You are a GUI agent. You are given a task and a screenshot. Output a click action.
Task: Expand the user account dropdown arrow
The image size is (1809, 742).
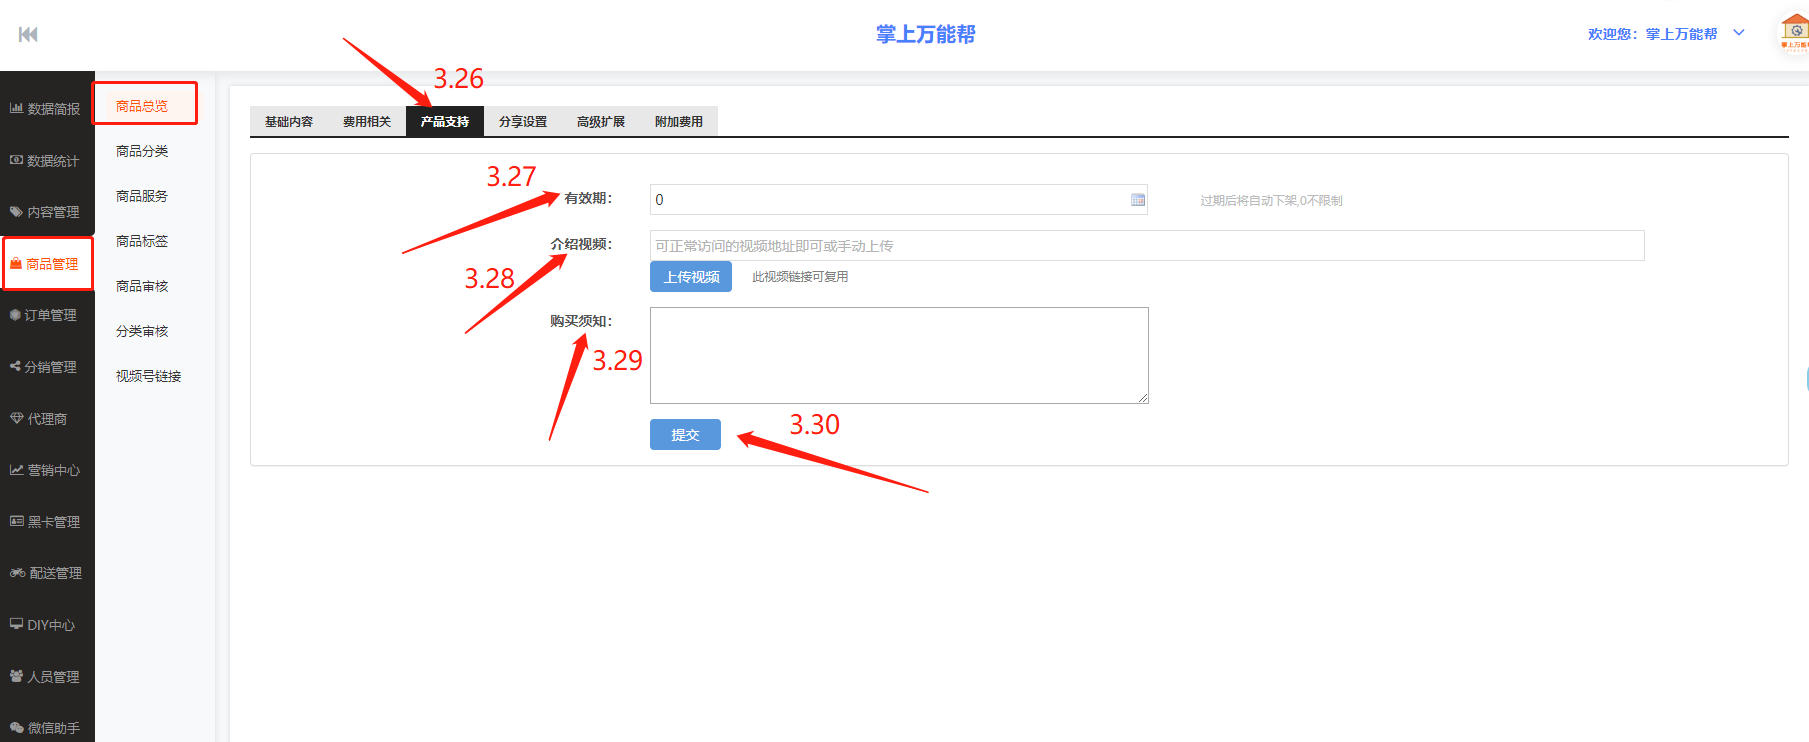click(1739, 33)
